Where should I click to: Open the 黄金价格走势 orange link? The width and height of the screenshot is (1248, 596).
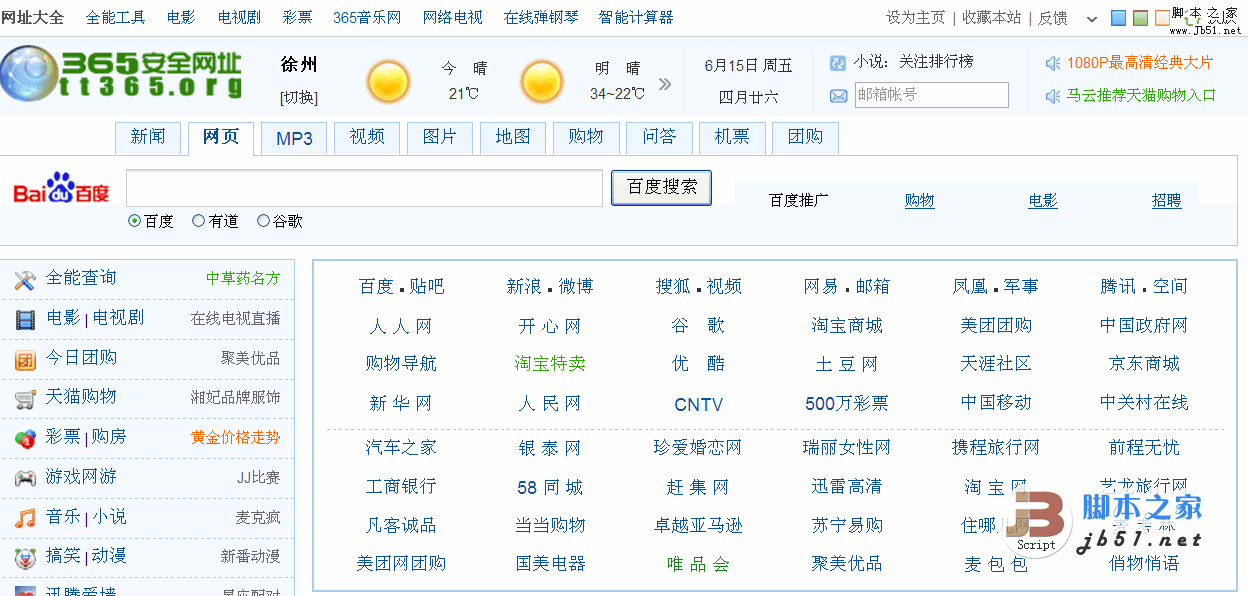[x=236, y=437]
